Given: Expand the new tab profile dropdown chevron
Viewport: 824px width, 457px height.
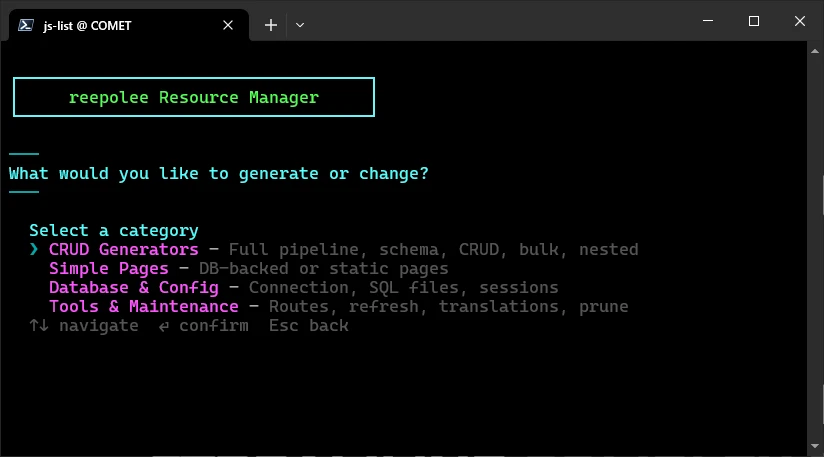Looking at the screenshot, I should tap(300, 25).
